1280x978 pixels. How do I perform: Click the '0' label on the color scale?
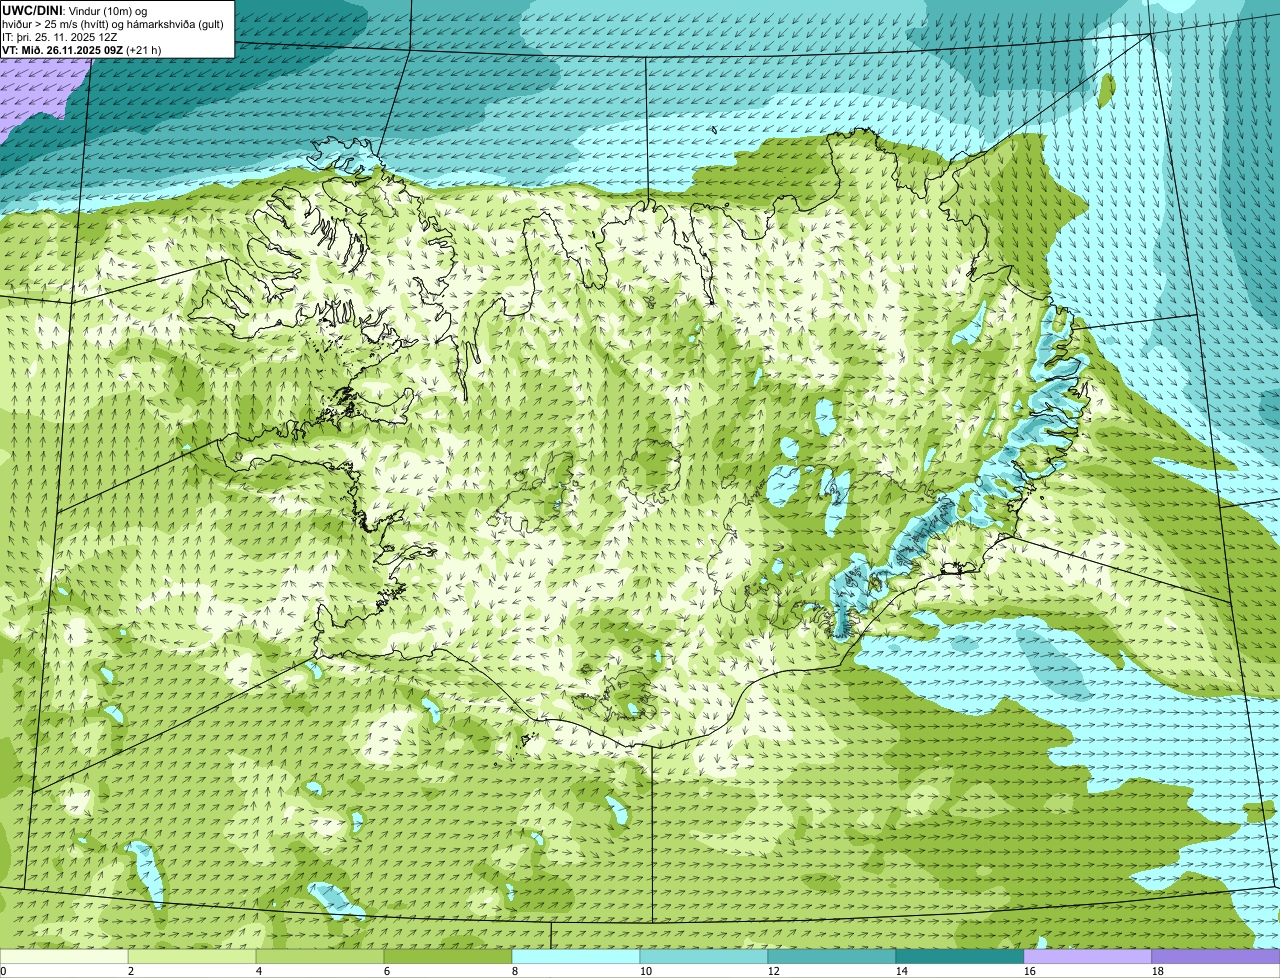click(x=4, y=971)
